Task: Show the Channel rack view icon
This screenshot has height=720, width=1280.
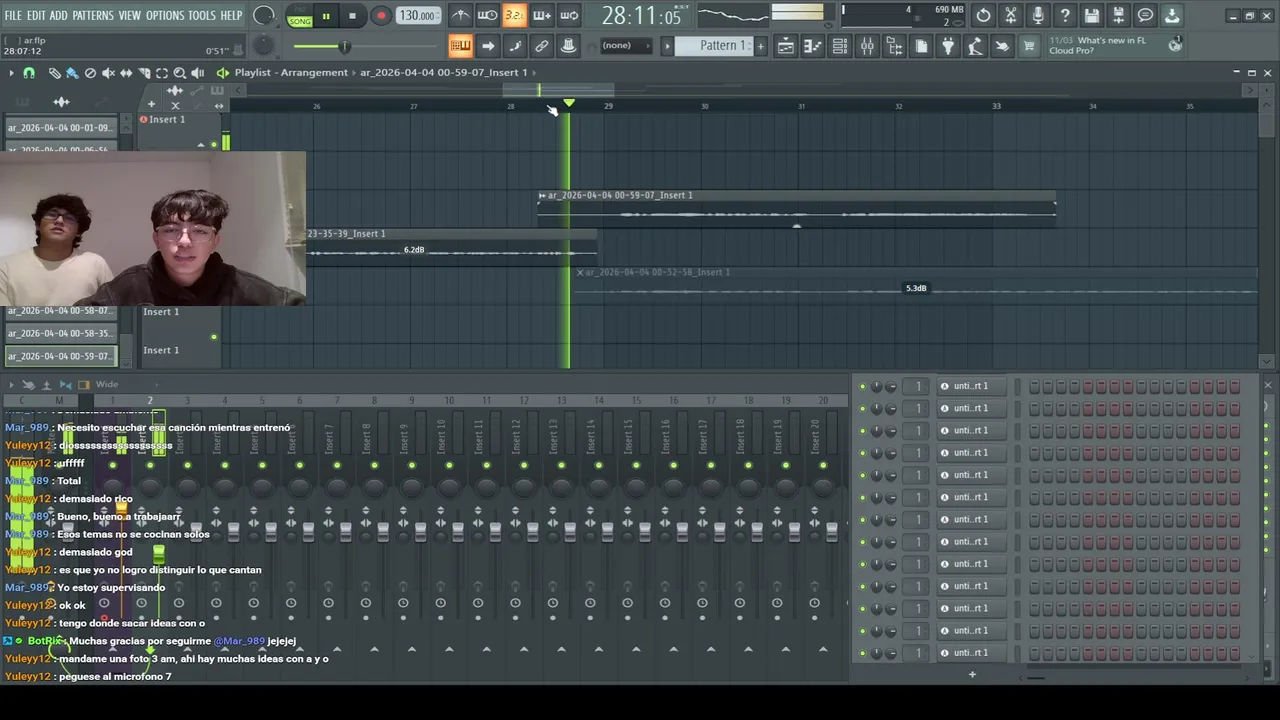Action: pyautogui.click(x=840, y=46)
